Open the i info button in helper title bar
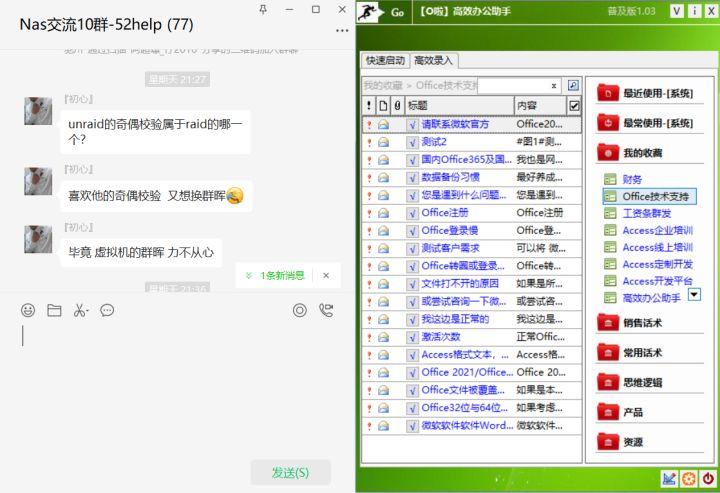Viewport: 720px width, 493px height. (x=694, y=11)
